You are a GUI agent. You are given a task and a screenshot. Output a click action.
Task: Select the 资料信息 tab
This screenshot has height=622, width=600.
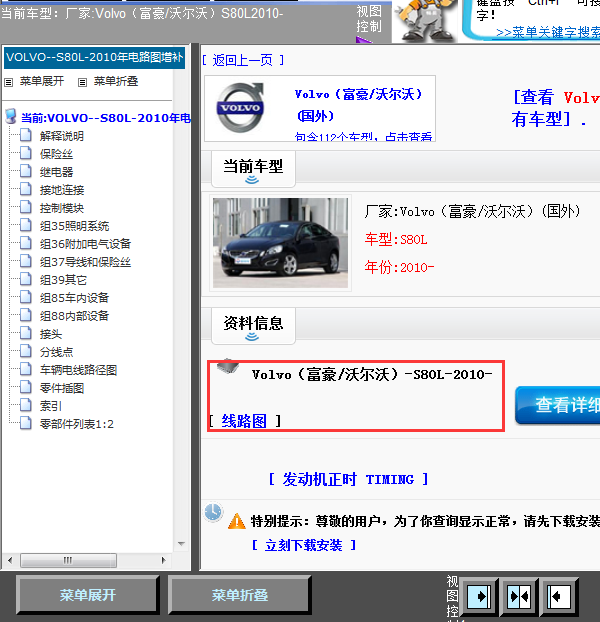click(x=253, y=326)
